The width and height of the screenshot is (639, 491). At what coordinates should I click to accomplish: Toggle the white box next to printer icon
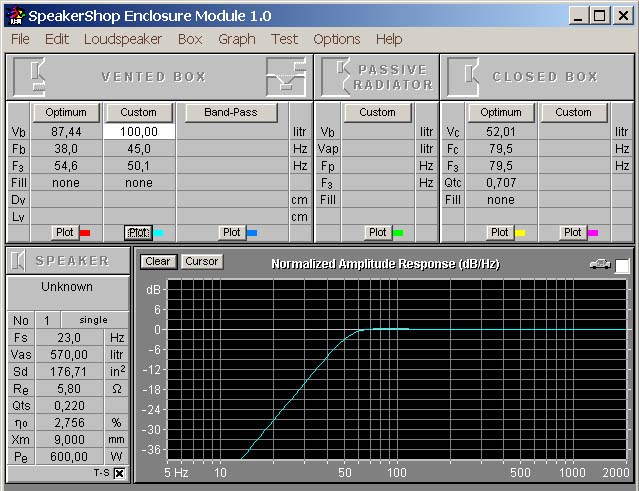click(622, 266)
